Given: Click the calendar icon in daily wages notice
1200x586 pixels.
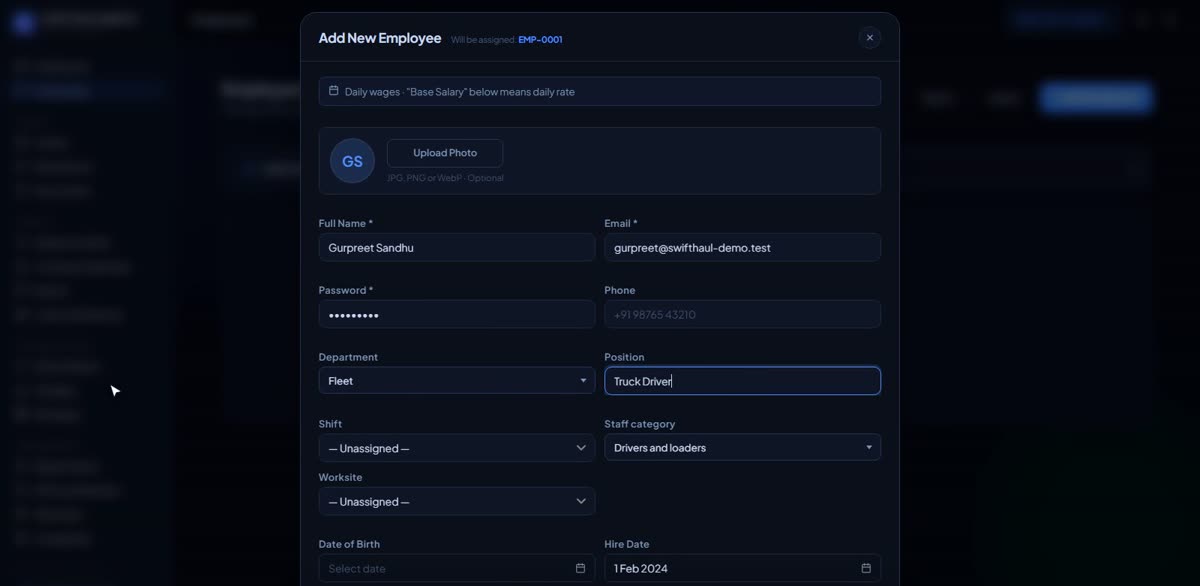Looking at the screenshot, I should [x=334, y=91].
